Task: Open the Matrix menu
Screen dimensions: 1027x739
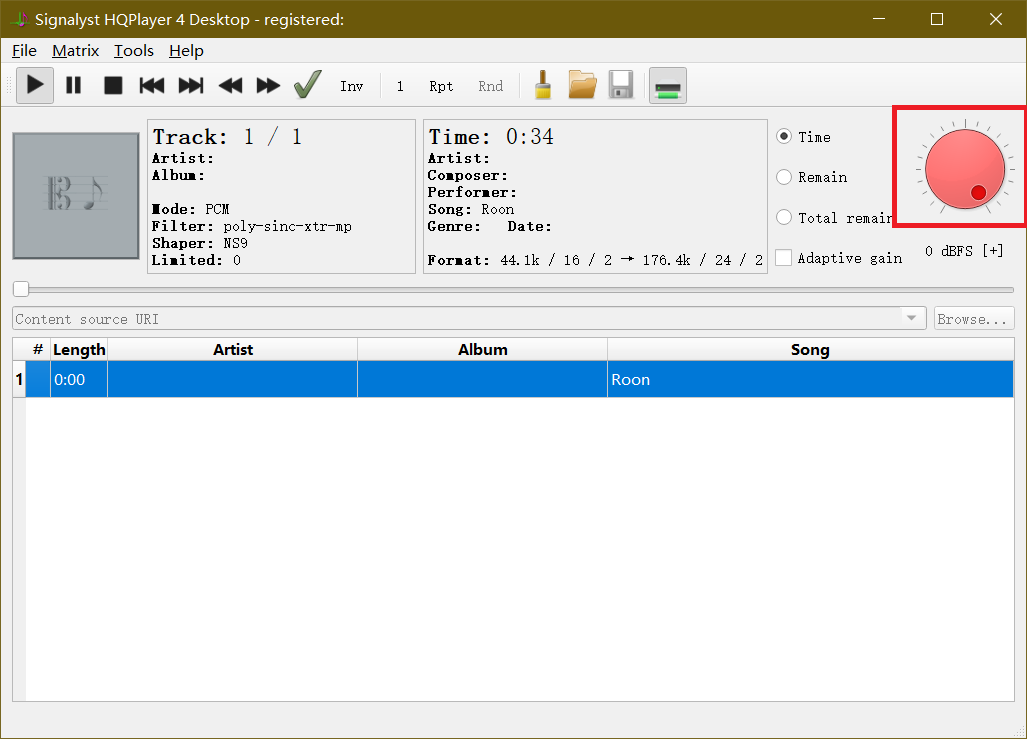Action: click(76, 50)
